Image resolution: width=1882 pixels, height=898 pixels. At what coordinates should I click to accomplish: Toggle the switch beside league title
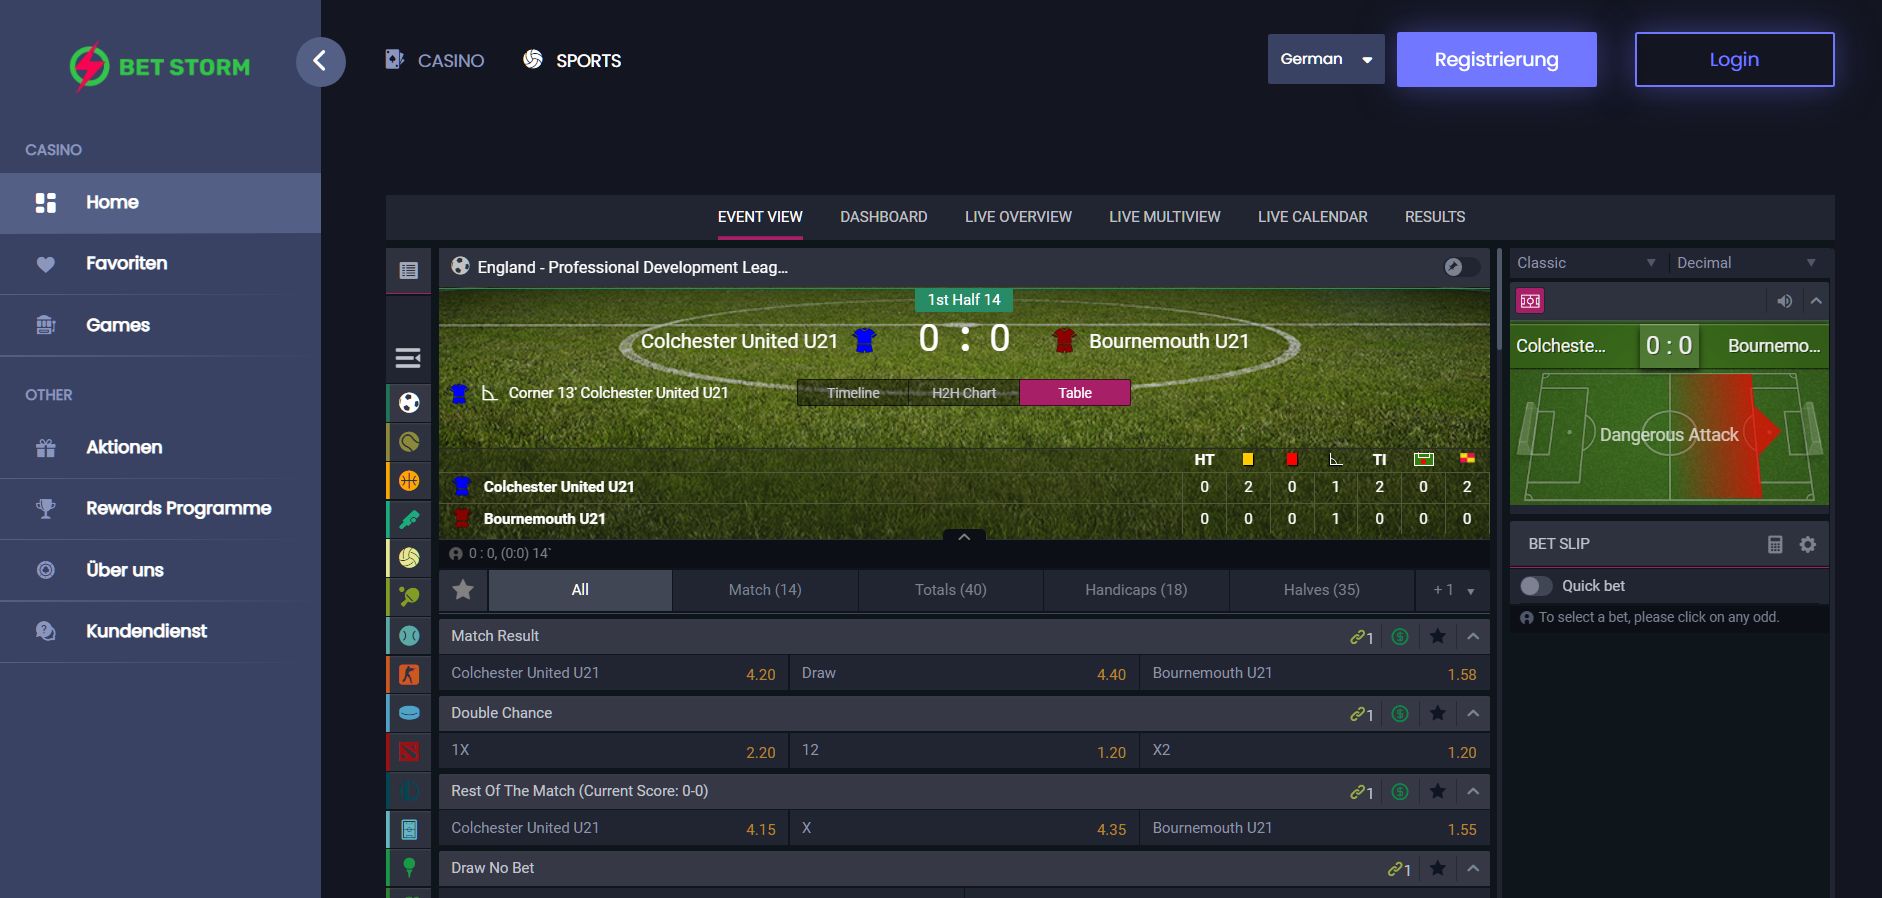(x=1461, y=267)
